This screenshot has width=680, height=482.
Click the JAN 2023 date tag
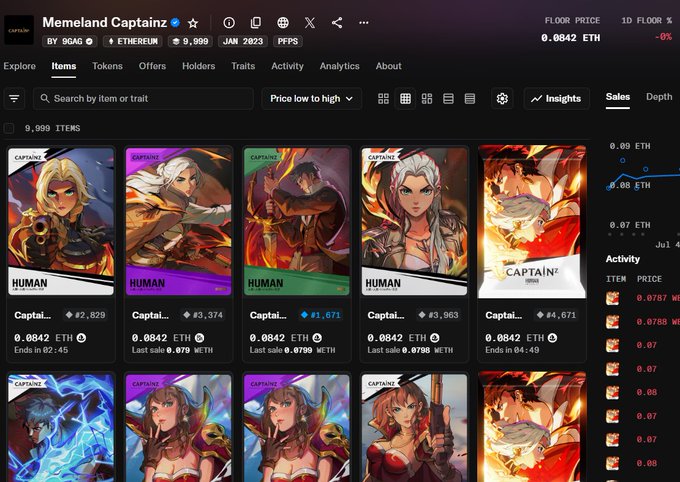click(x=243, y=41)
